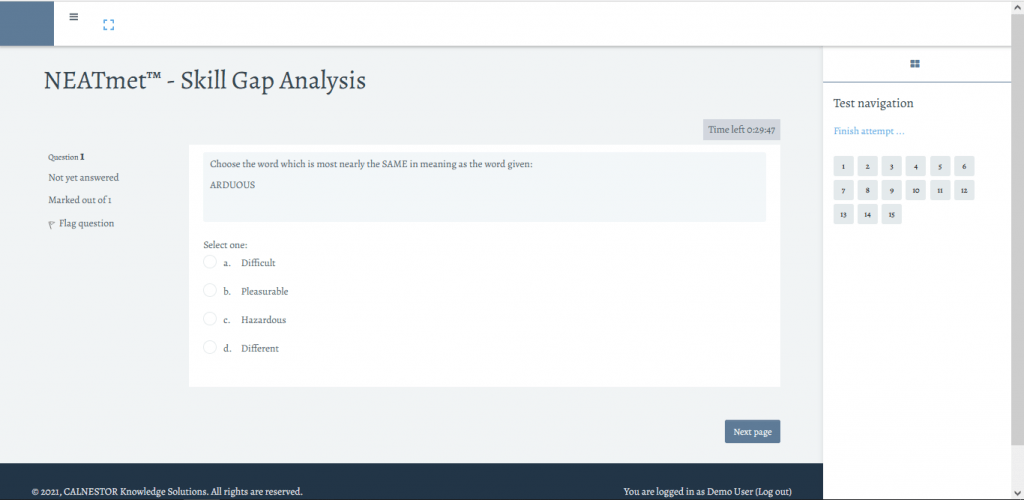Jump to question 15 in navigation
1024x500 pixels.
pos(891,214)
